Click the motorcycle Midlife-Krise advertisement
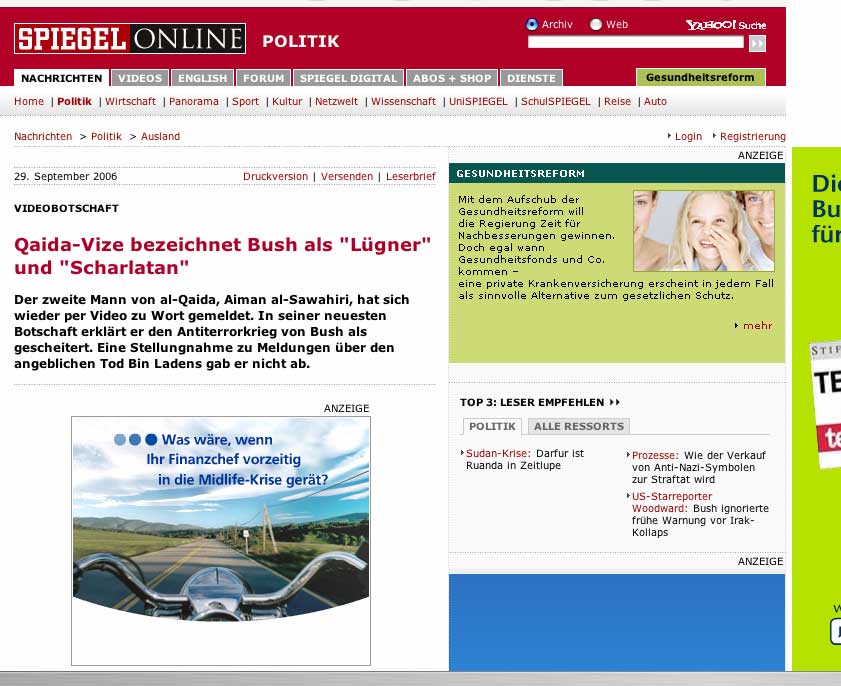841x686 pixels. coord(220,540)
